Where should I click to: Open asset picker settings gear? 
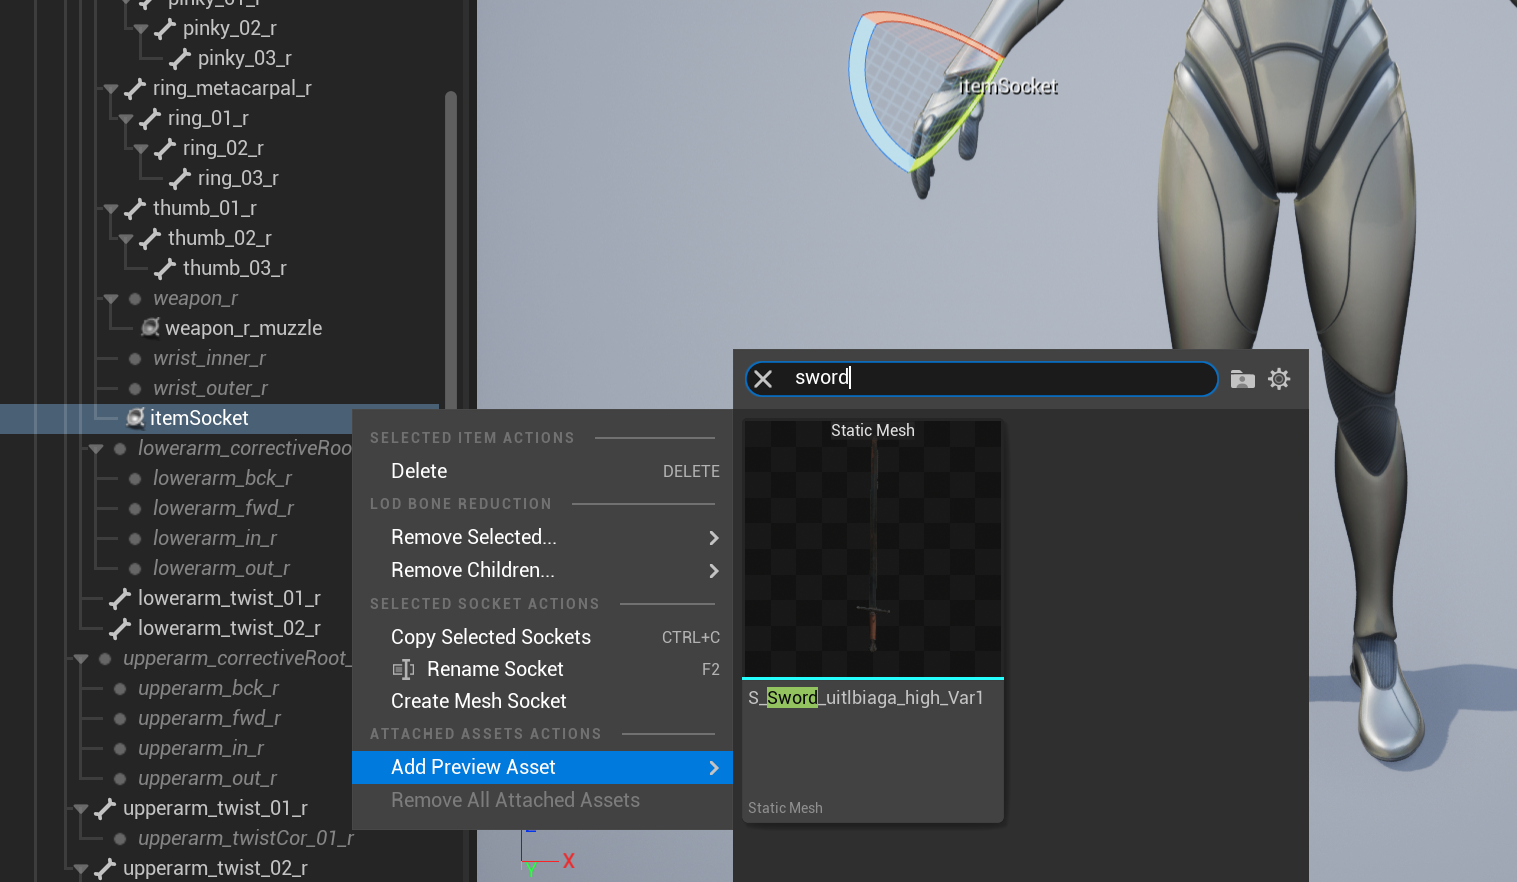coord(1279,379)
